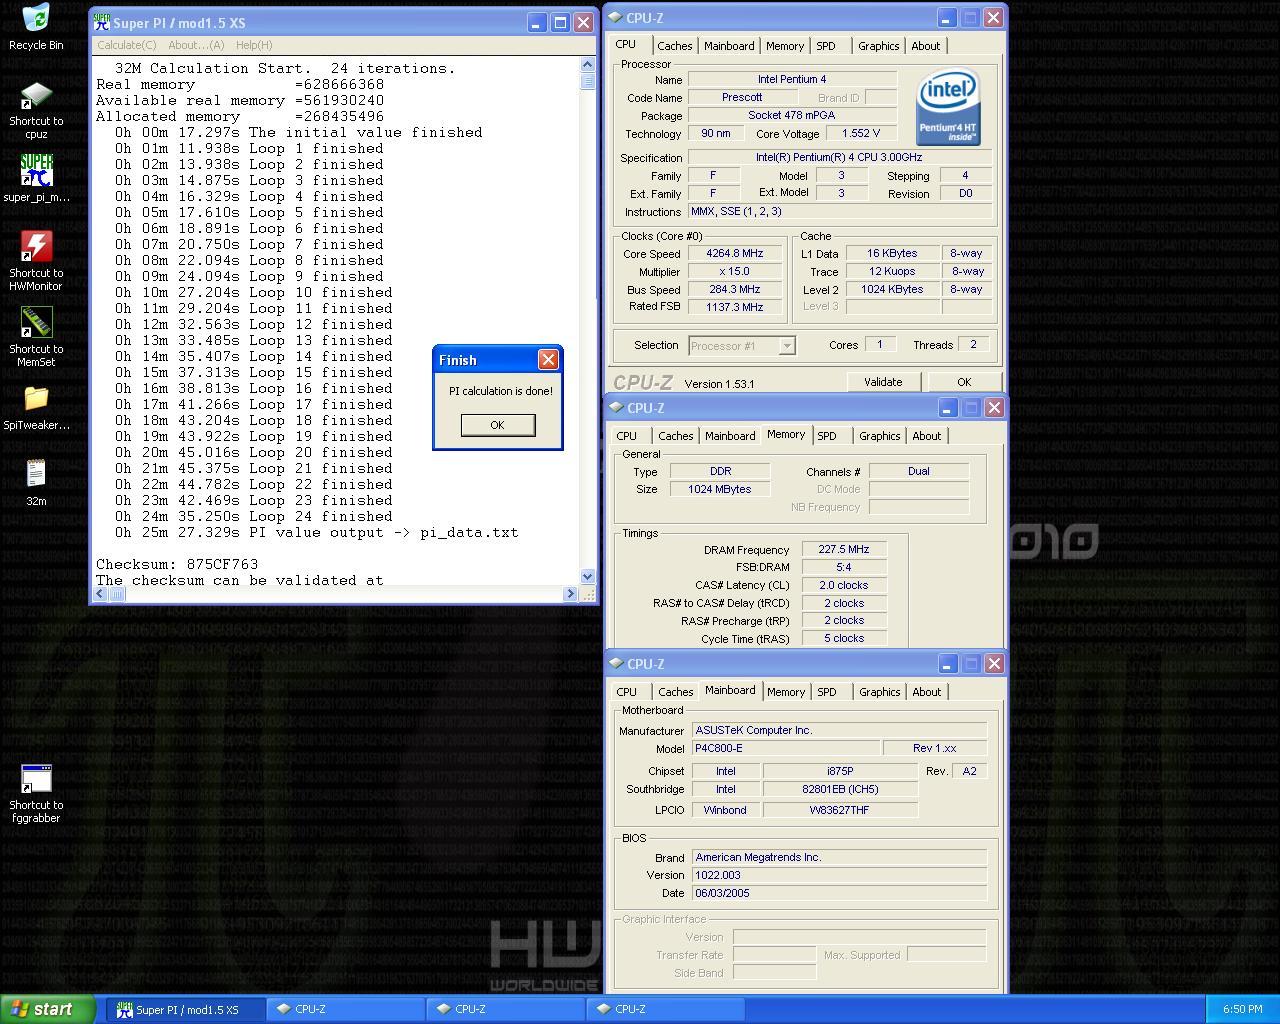Image resolution: width=1280 pixels, height=1024 pixels.
Task: Click the 6:50 PM system clock
Action: point(1242,1010)
